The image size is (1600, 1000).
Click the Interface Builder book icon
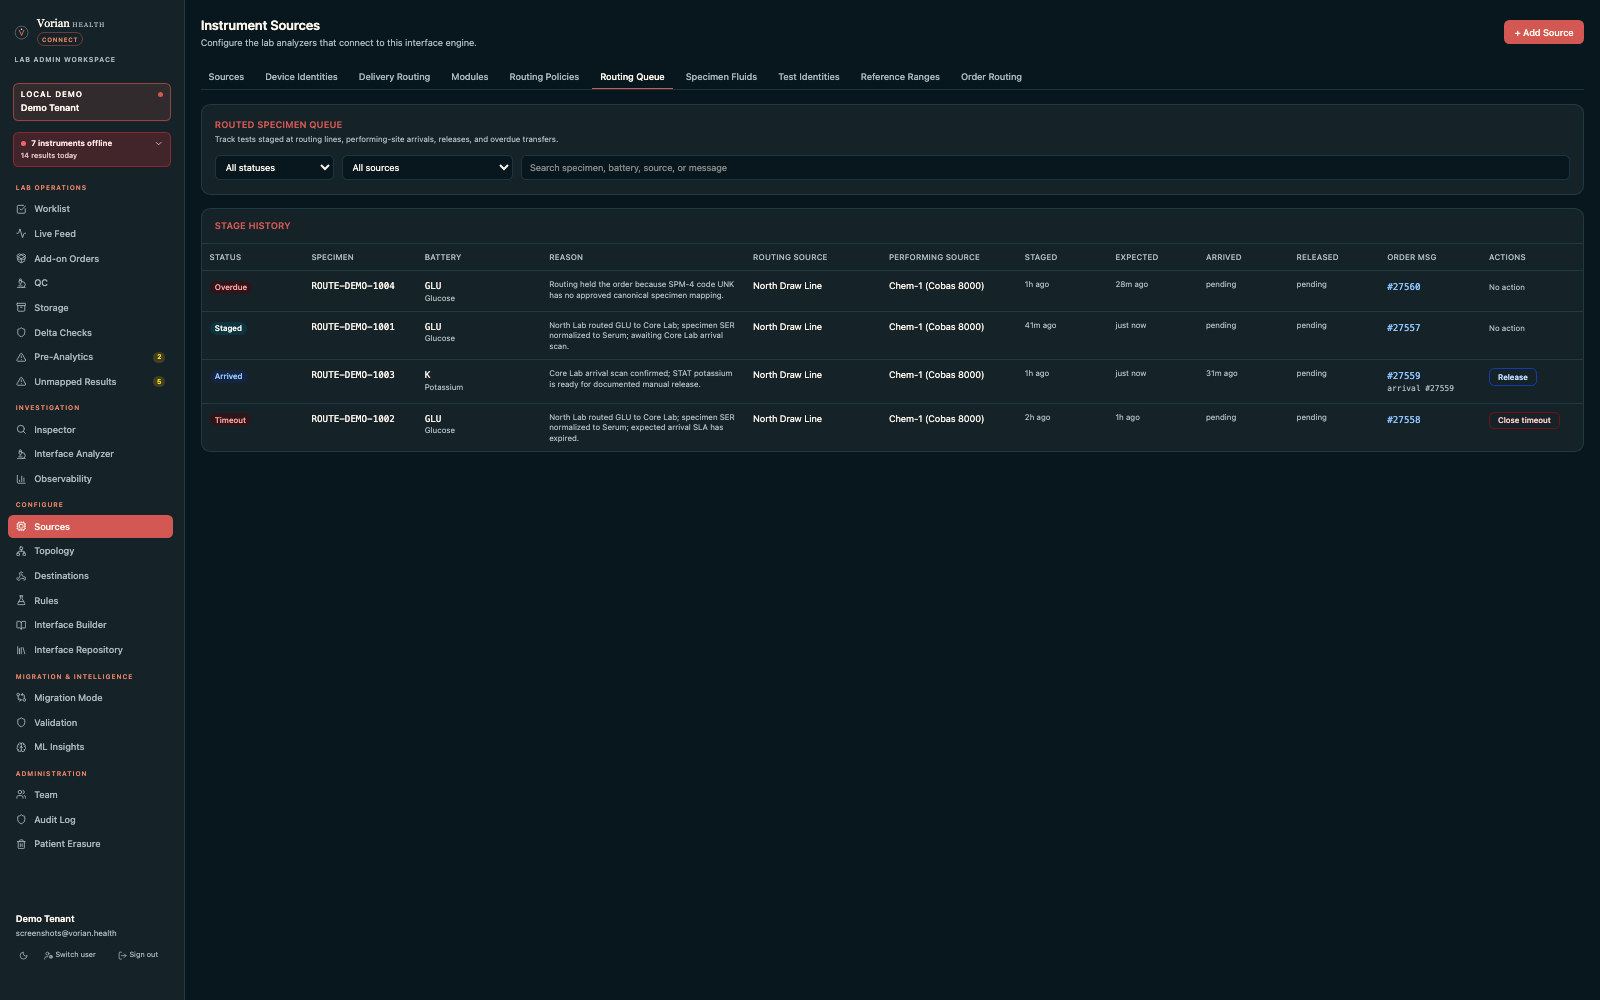click(21, 625)
